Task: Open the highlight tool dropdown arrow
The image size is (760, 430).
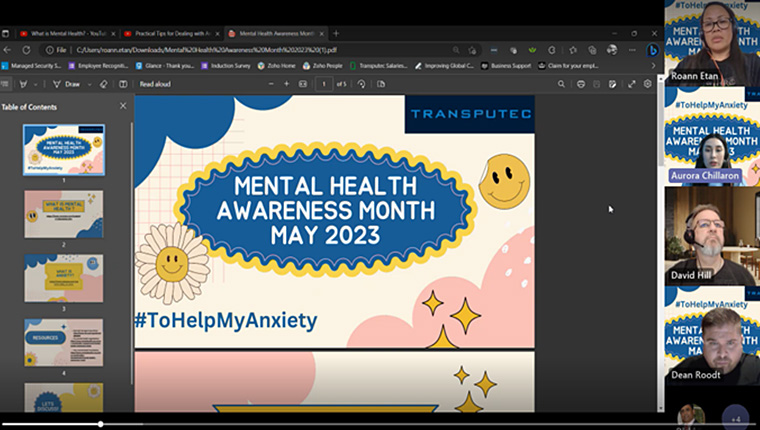Action: point(37,84)
